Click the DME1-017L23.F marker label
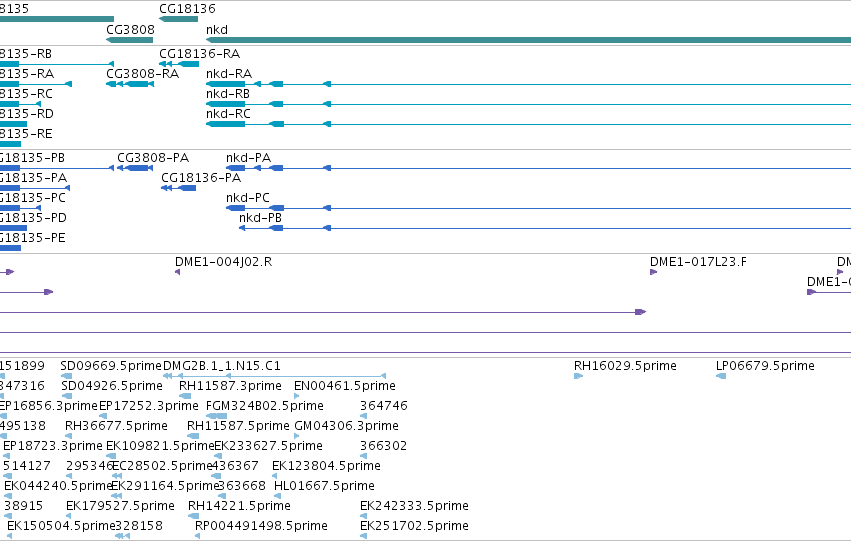The height and width of the screenshot is (541, 851). pos(698,262)
